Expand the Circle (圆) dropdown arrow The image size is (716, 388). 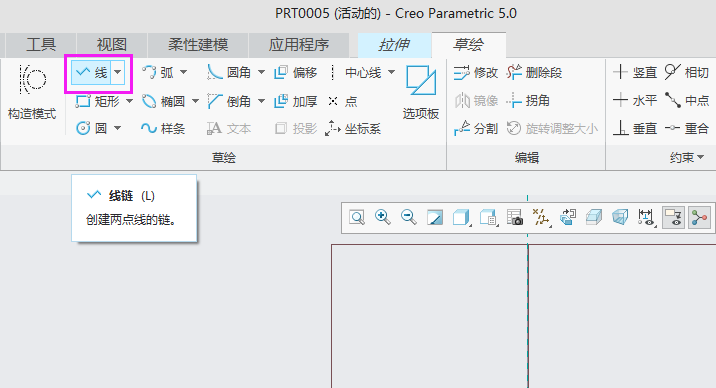118,128
